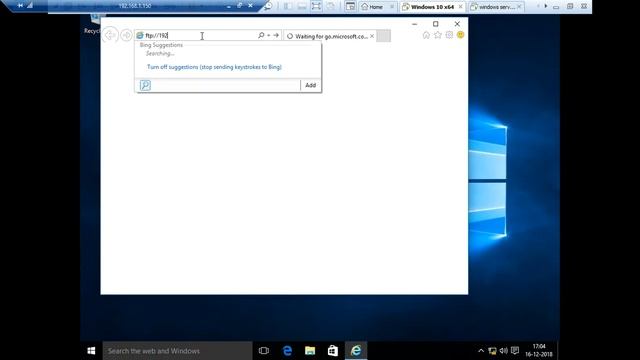Open the Windows Start menu
This screenshot has width=640, height=360.
[x=91, y=351]
